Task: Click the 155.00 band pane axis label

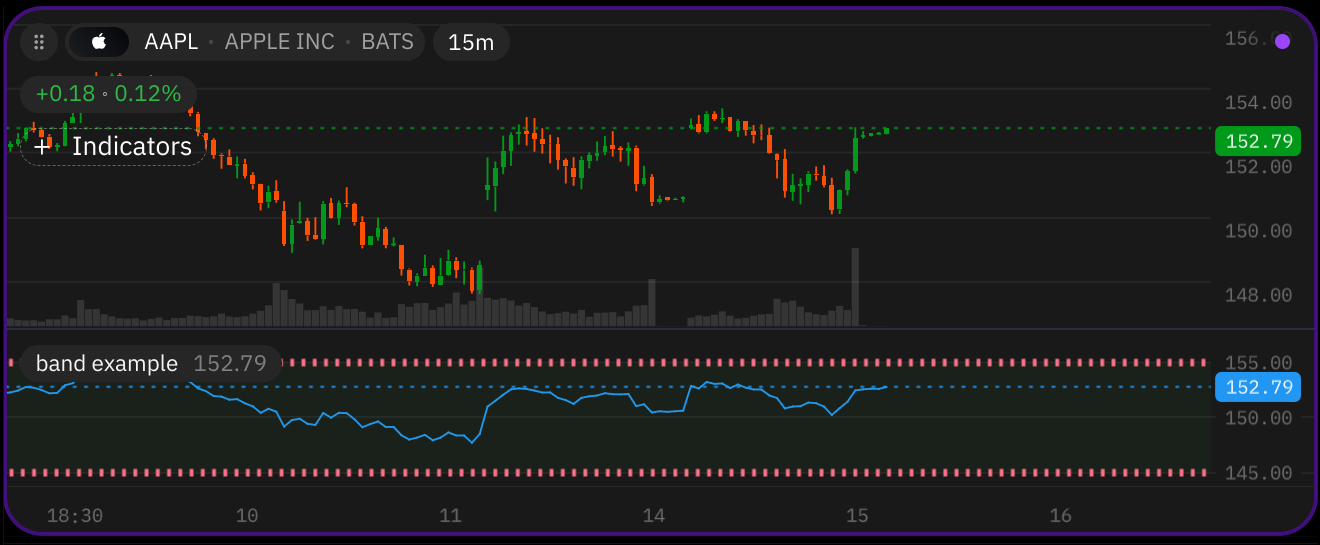Action: 1258,362
